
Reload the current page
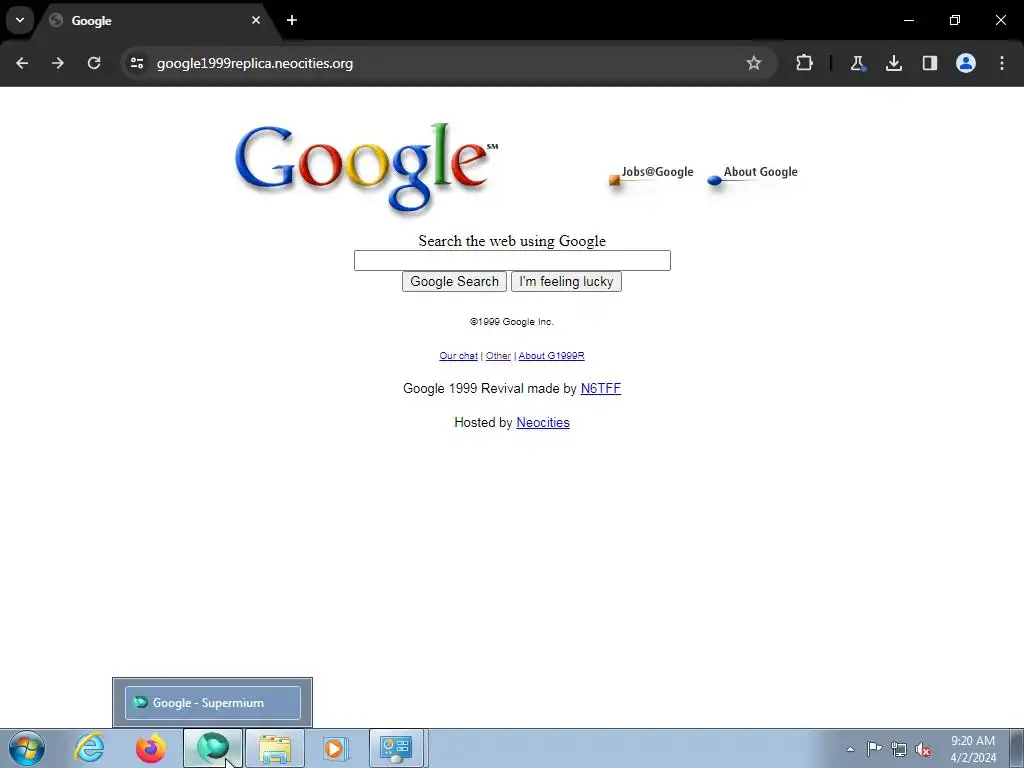pos(94,63)
